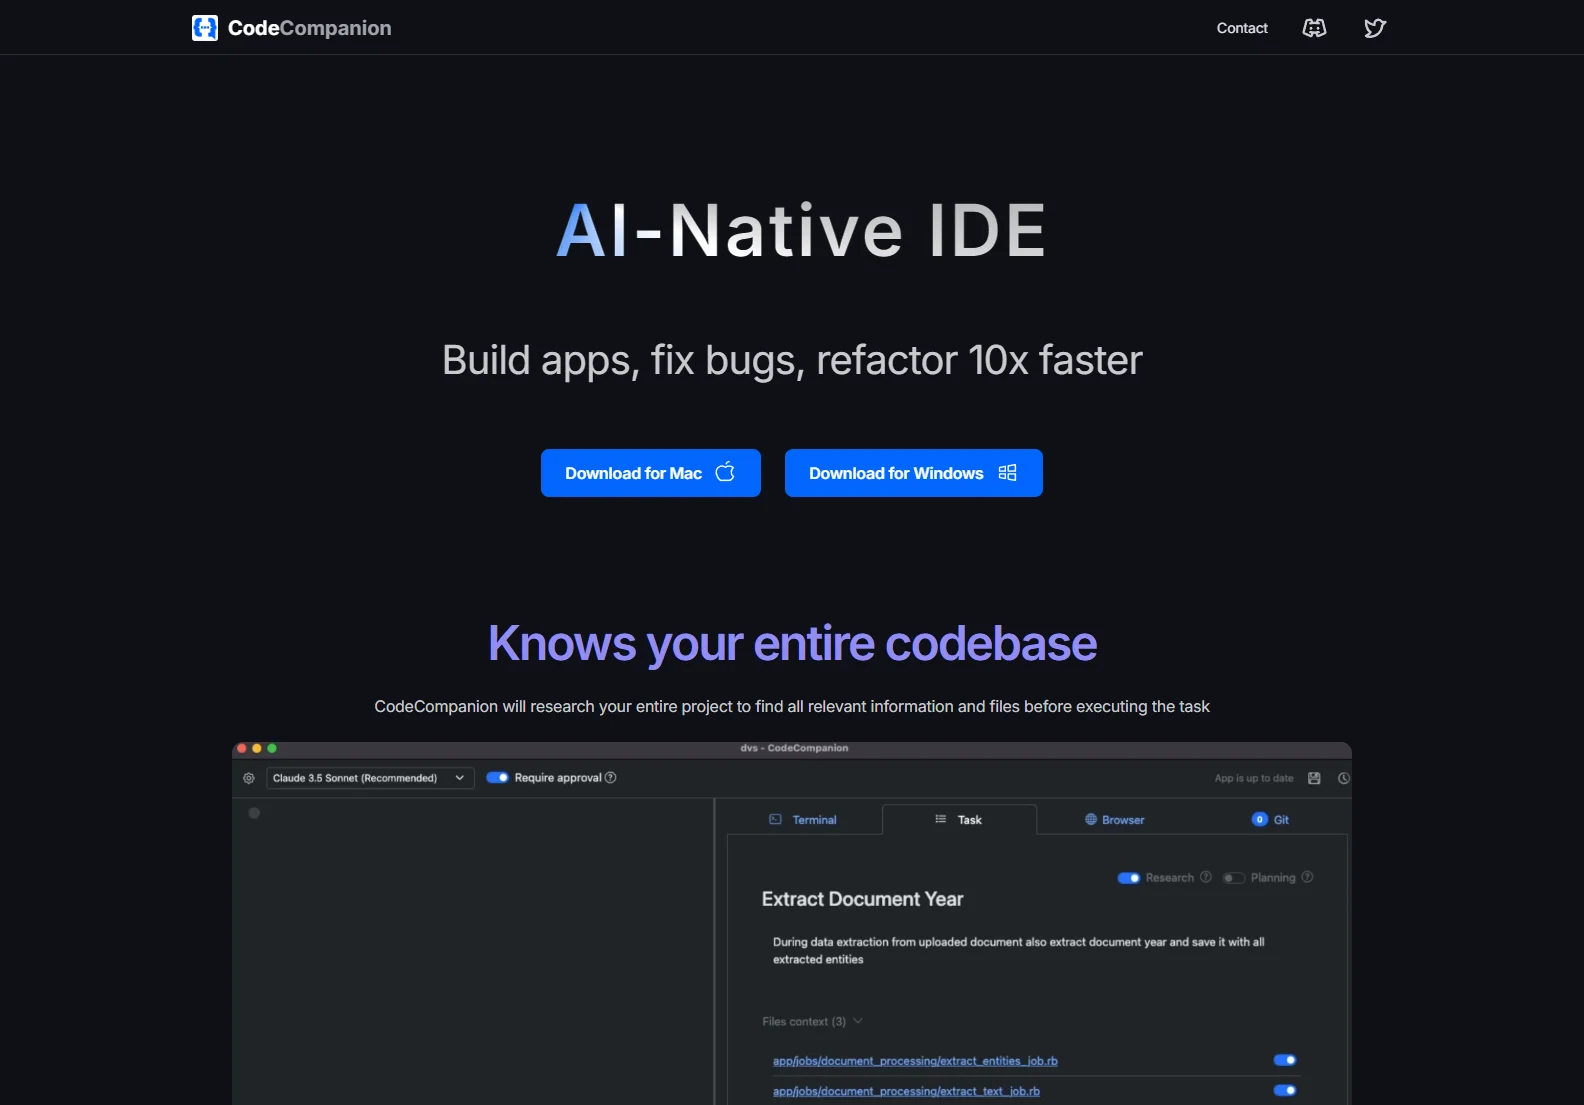Toggle the Require approval switch
1584x1105 pixels.
(498, 777)
